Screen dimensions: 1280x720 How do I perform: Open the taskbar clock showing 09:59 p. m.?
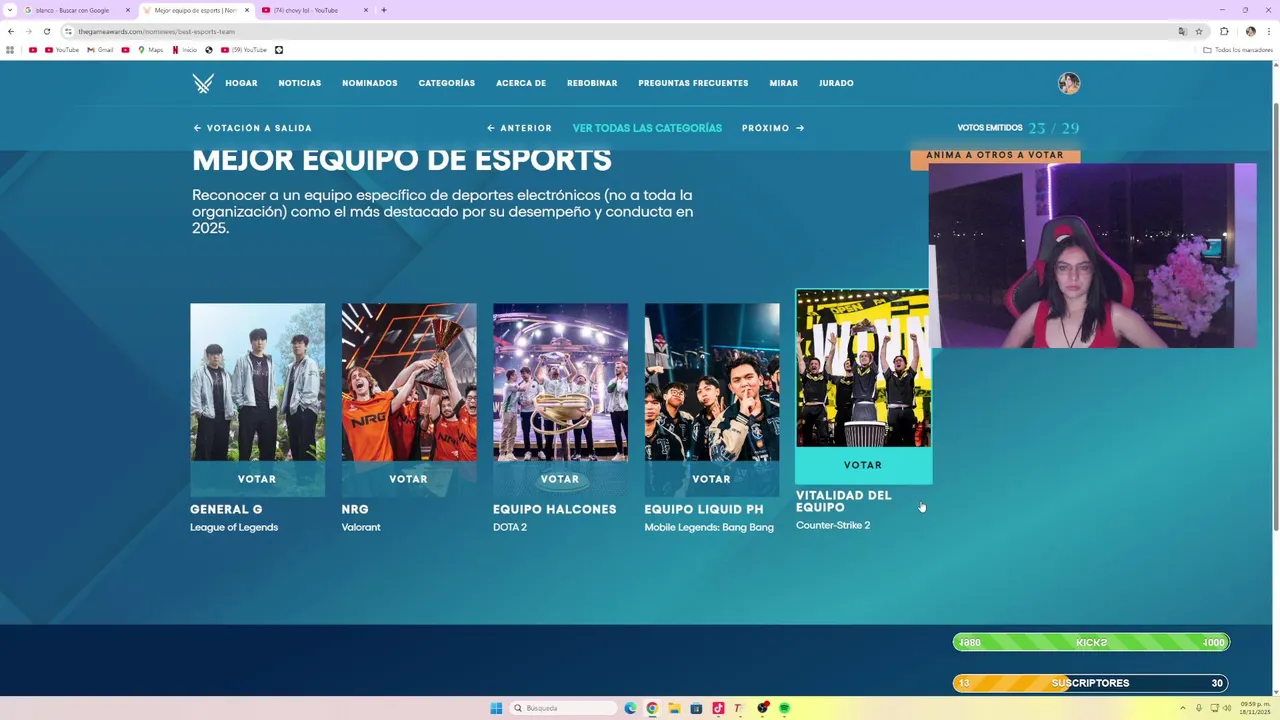tap(1255, 708)
